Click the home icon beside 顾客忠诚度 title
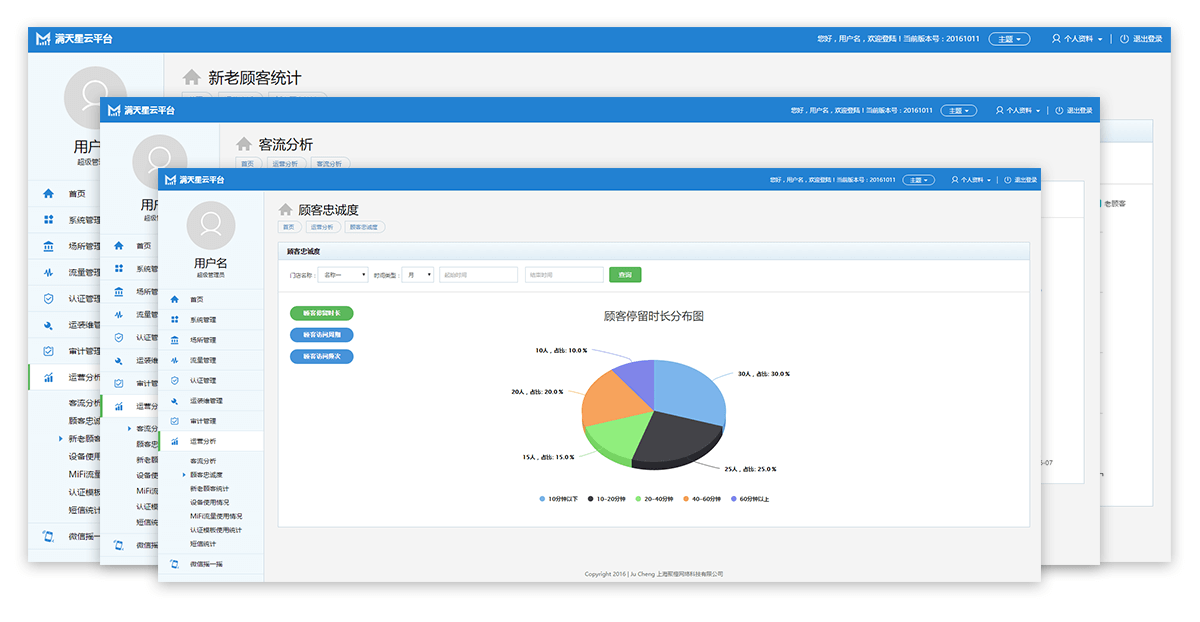Viewport: 1200px width, 622px height. pos(285,210)
